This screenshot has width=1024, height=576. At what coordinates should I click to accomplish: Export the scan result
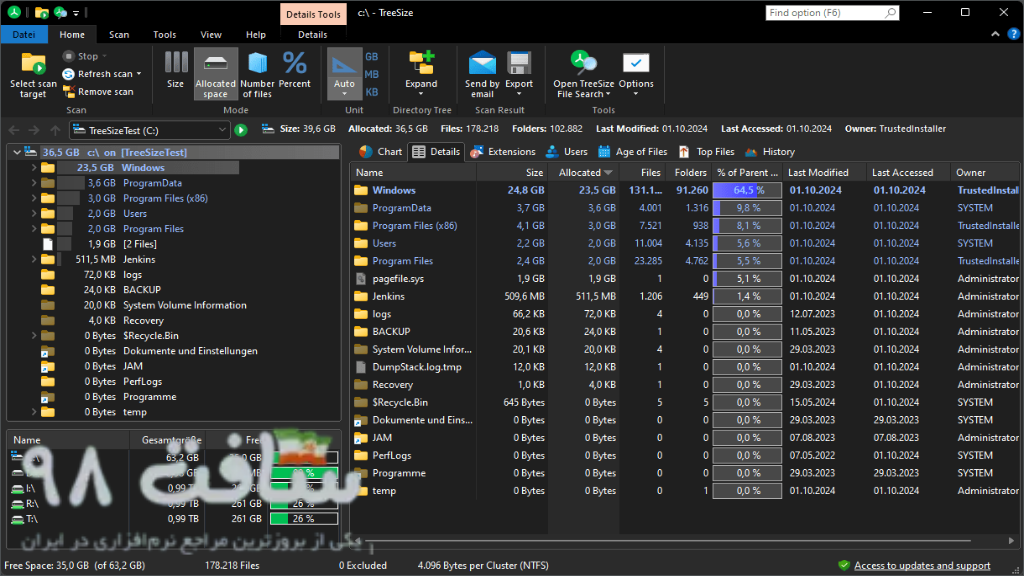pyautogui.click(x=519, y=73)
